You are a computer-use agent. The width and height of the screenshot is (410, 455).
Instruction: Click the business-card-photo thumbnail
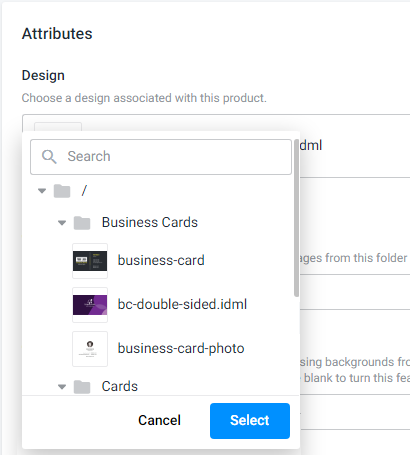click(90, 349)
